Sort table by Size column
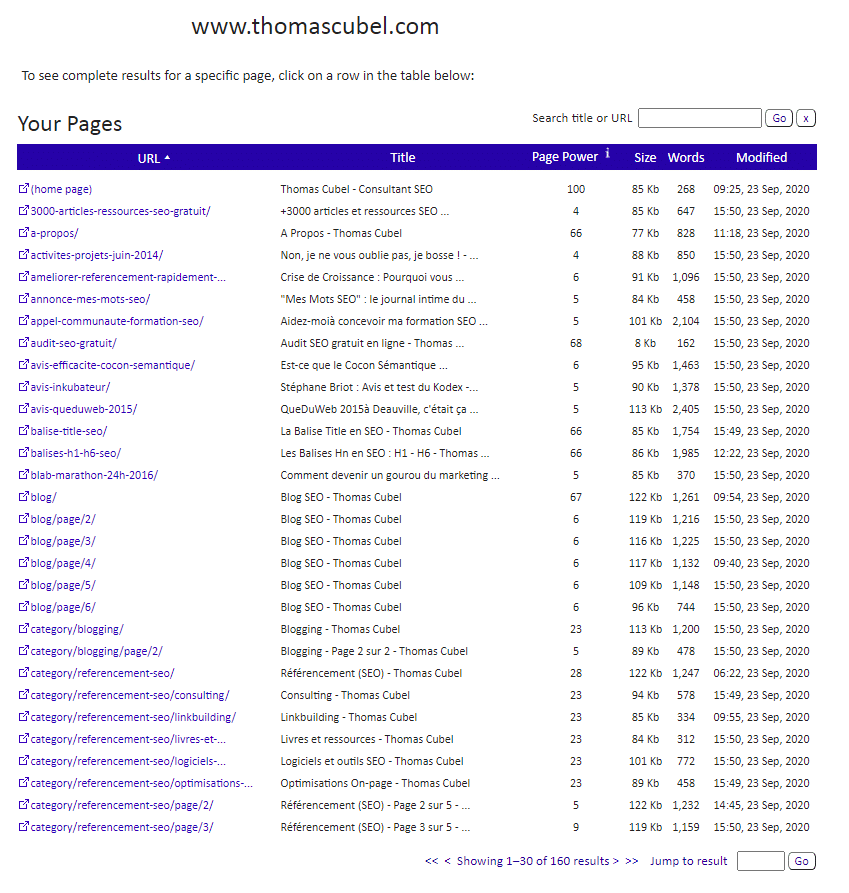This screenshot has height=893, width=849. point(645,158)
